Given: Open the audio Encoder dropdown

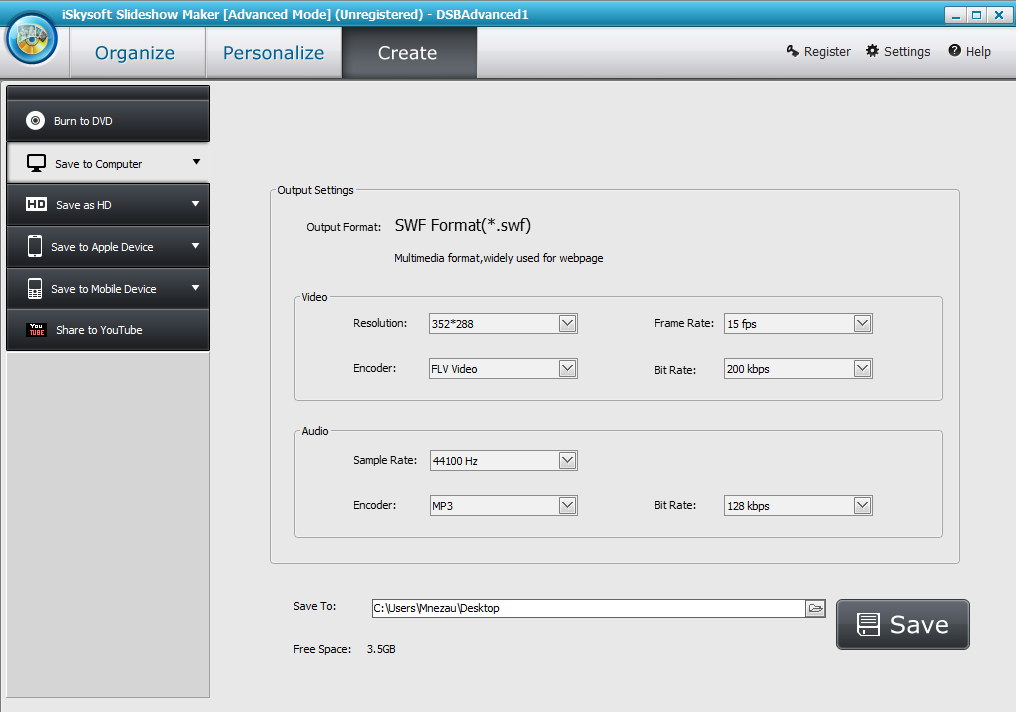Looking at the screenshot, I should click(x=569, y=505).
